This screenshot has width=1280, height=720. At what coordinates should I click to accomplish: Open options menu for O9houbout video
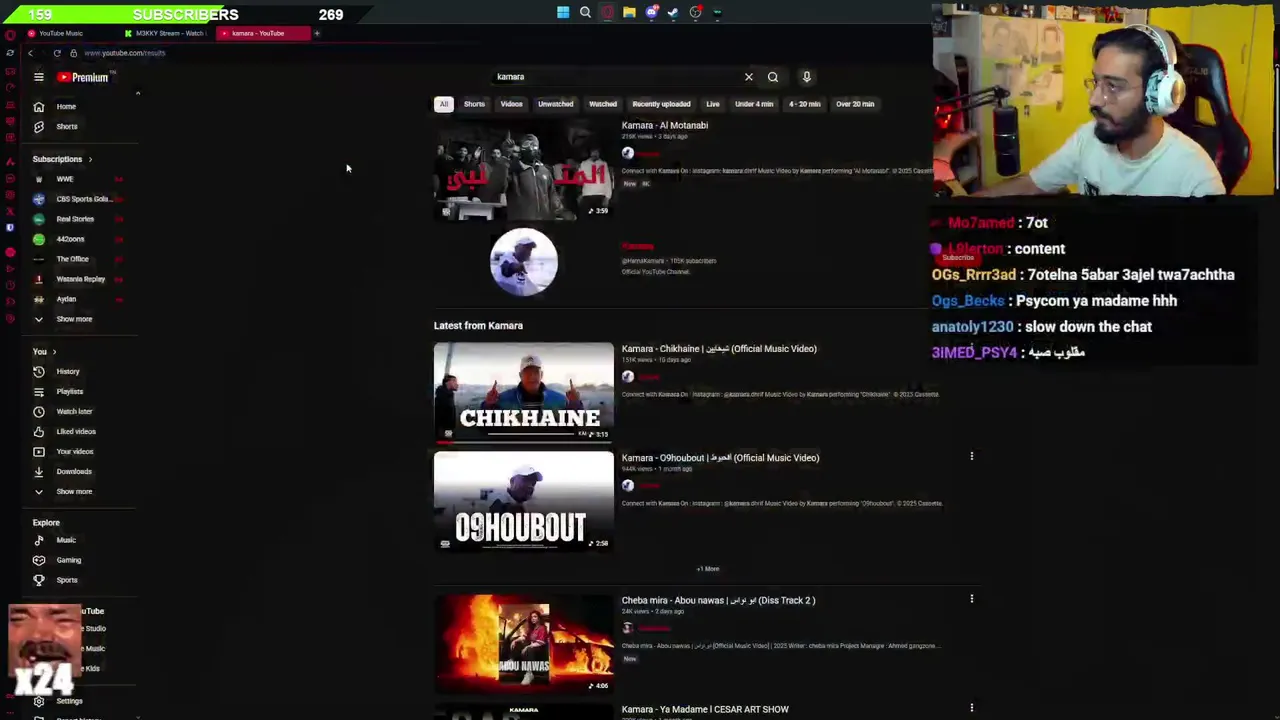pos(971,456)
